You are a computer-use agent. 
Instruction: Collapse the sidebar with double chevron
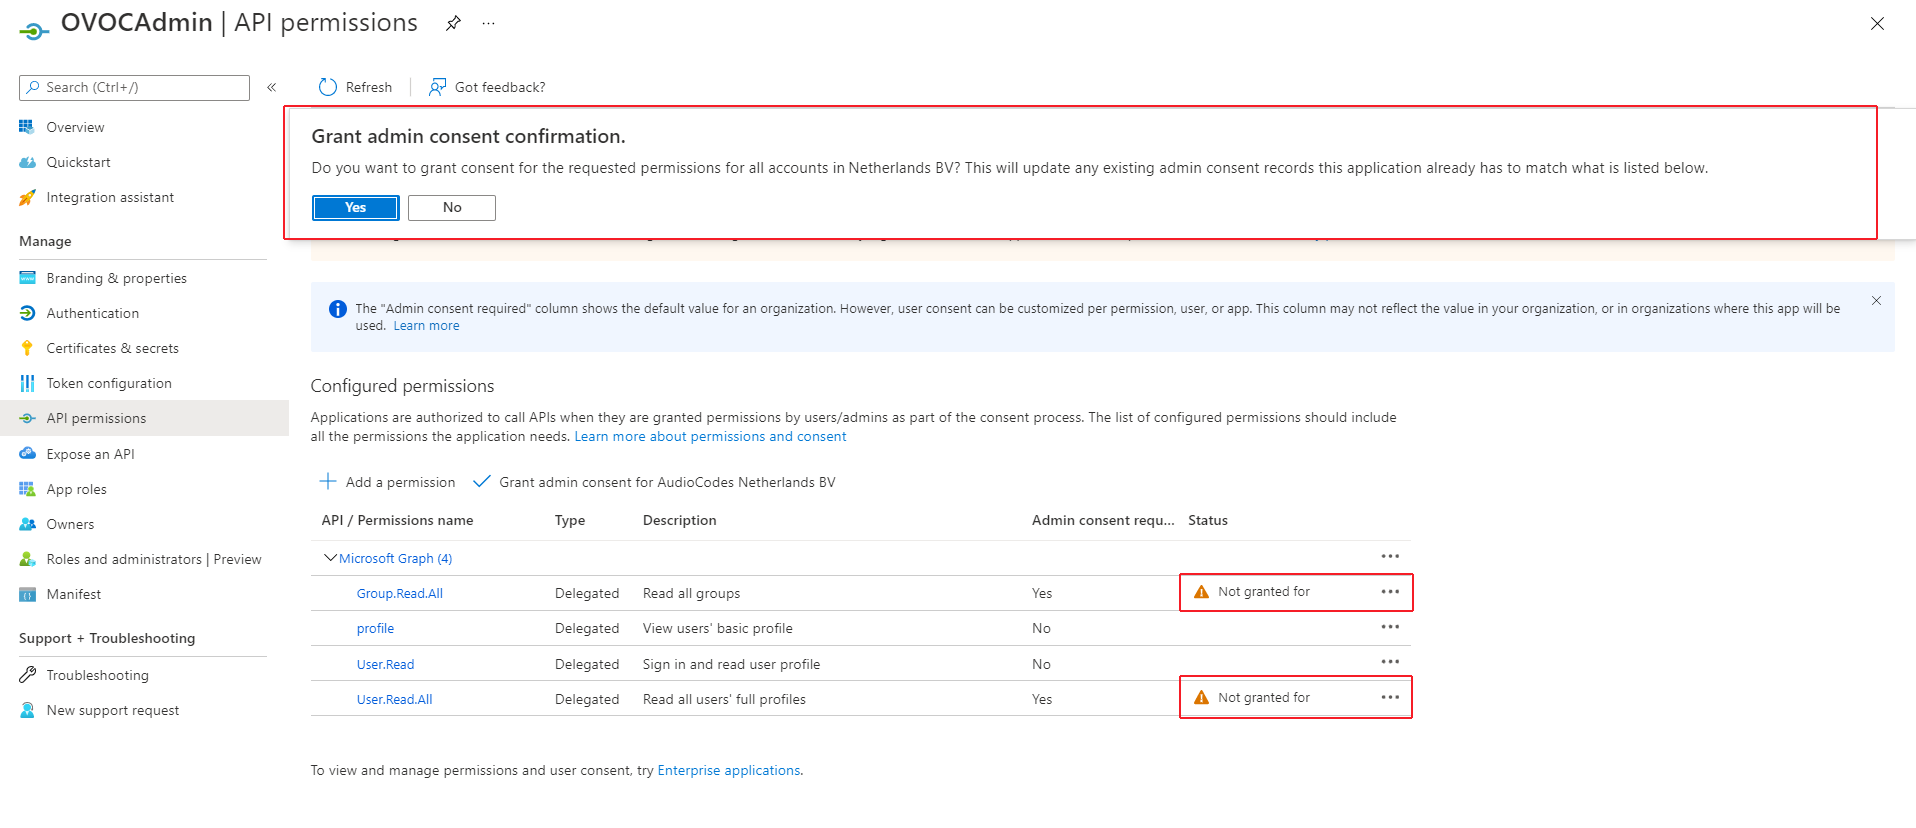click(271, 87)
